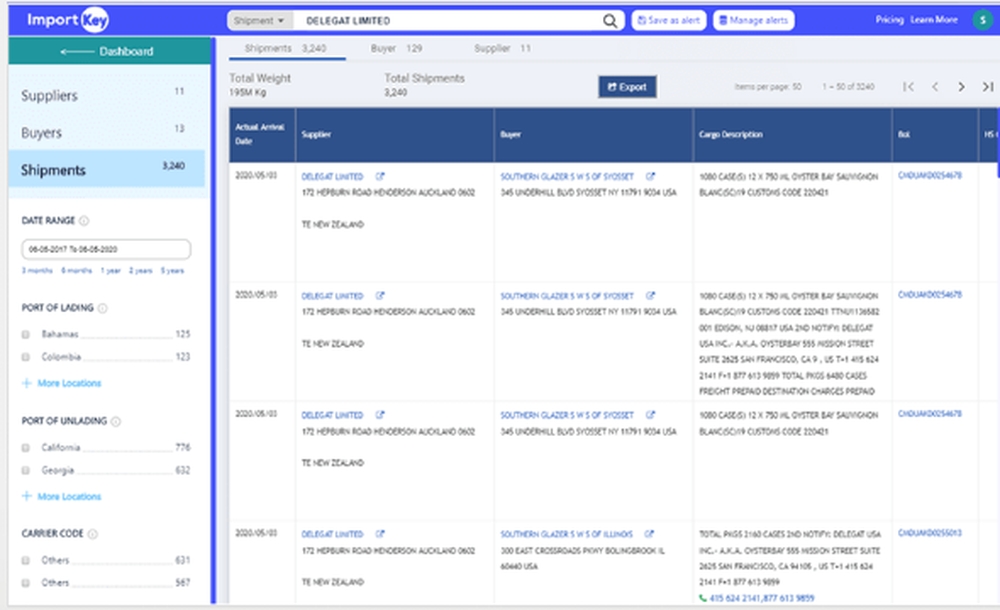
Task: Open external link icon for fourth-row Delegat Limited
Action: click(380, 533)
